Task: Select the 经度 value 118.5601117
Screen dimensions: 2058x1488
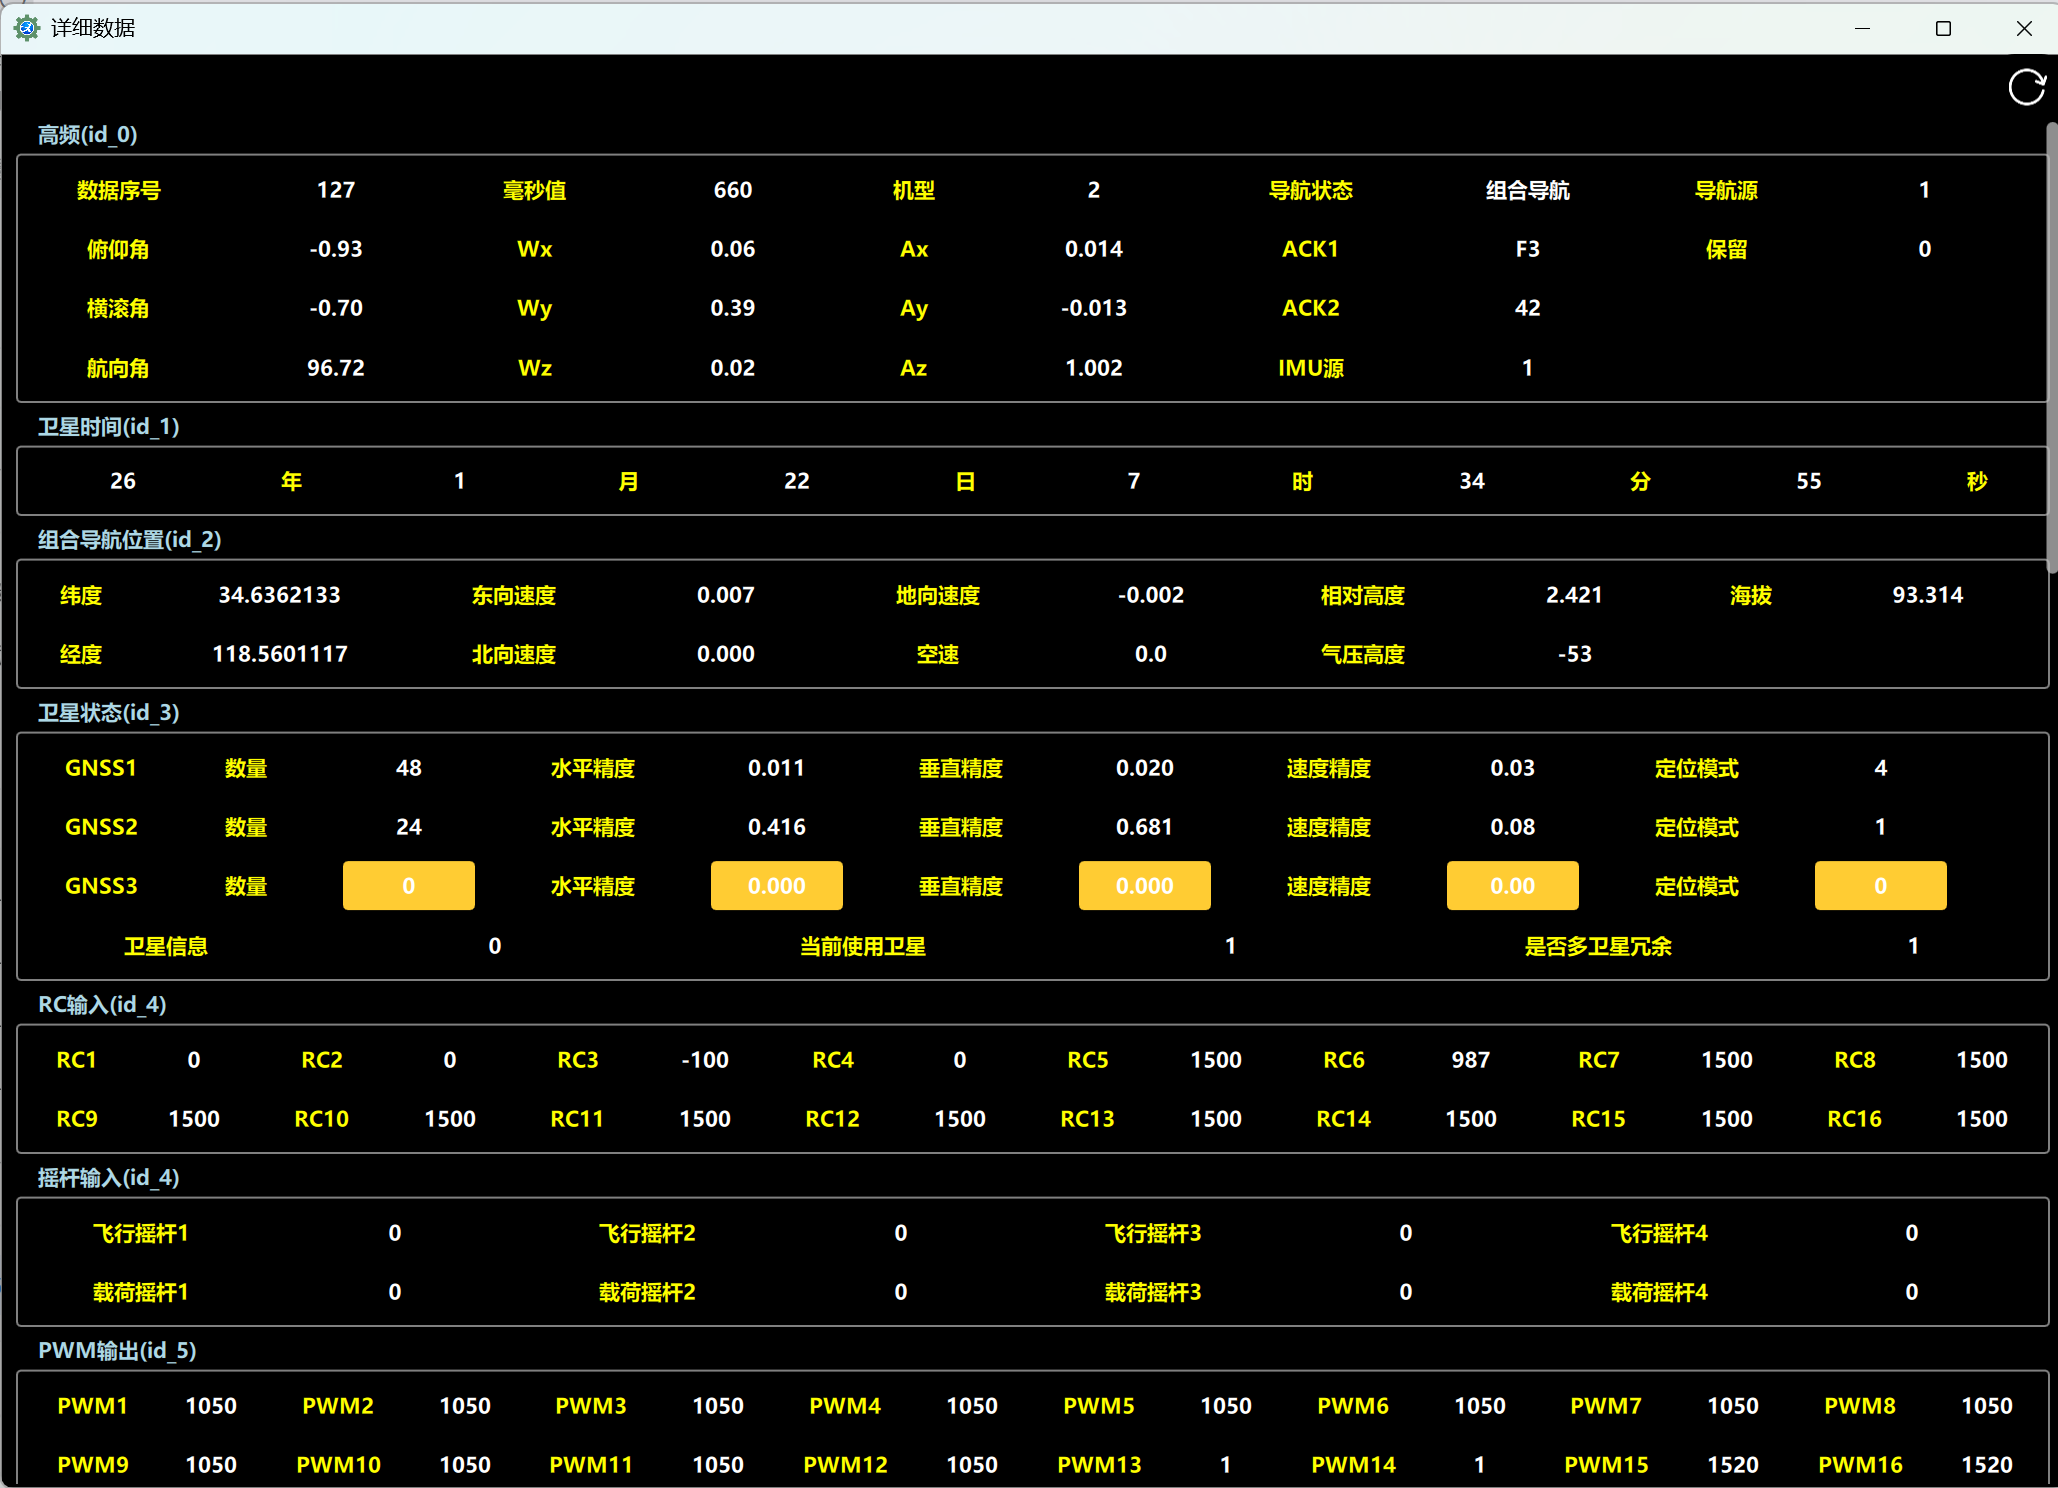Action: point(280,654)
